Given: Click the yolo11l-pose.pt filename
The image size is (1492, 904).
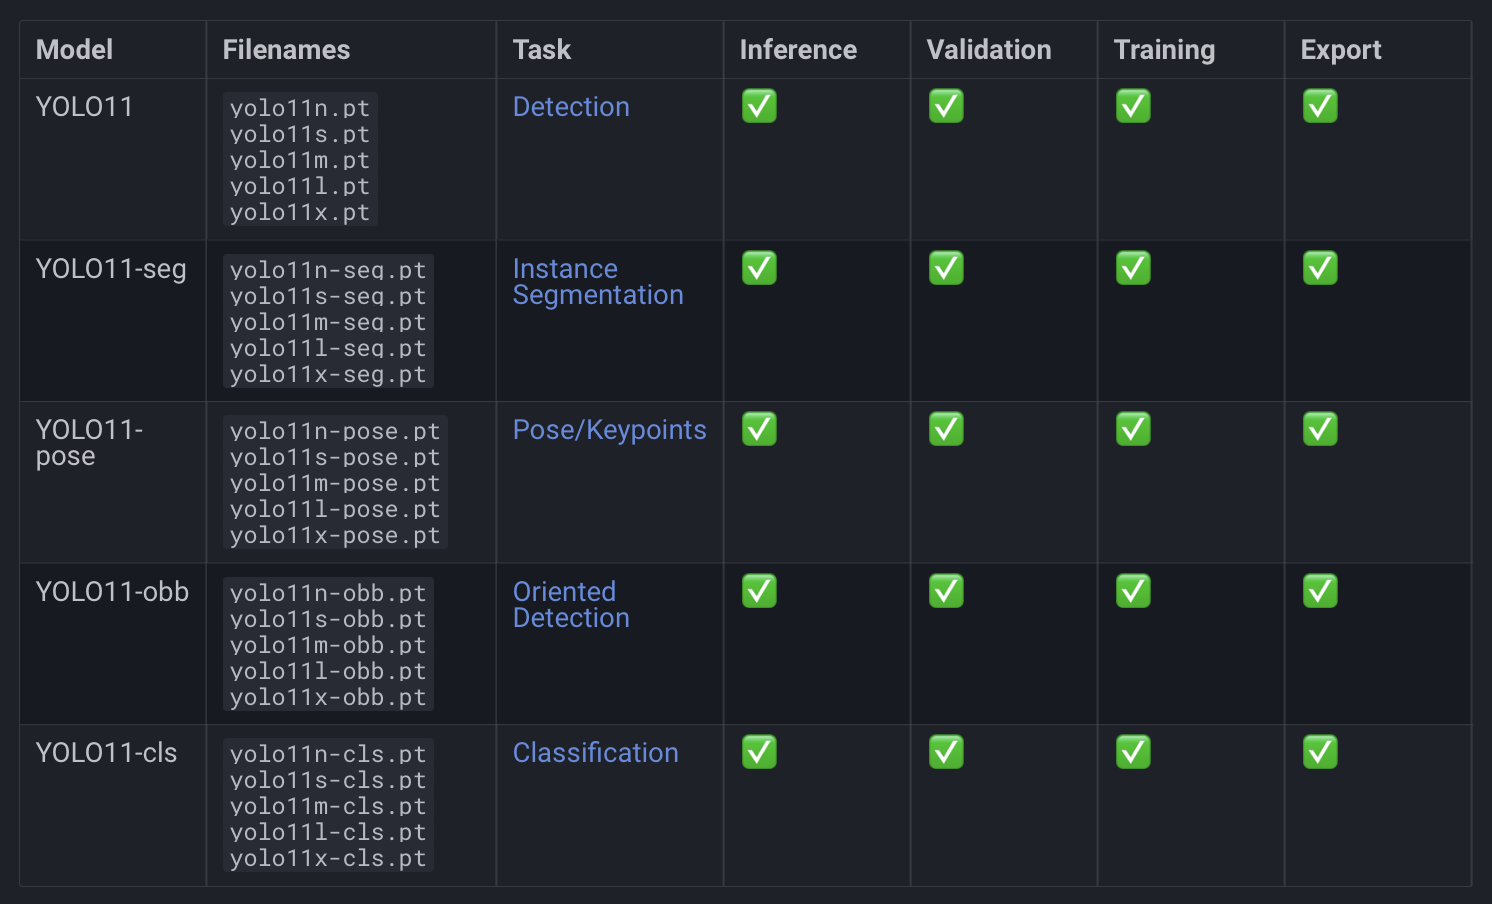Looking at the screenshot, I should pos(335,509).
